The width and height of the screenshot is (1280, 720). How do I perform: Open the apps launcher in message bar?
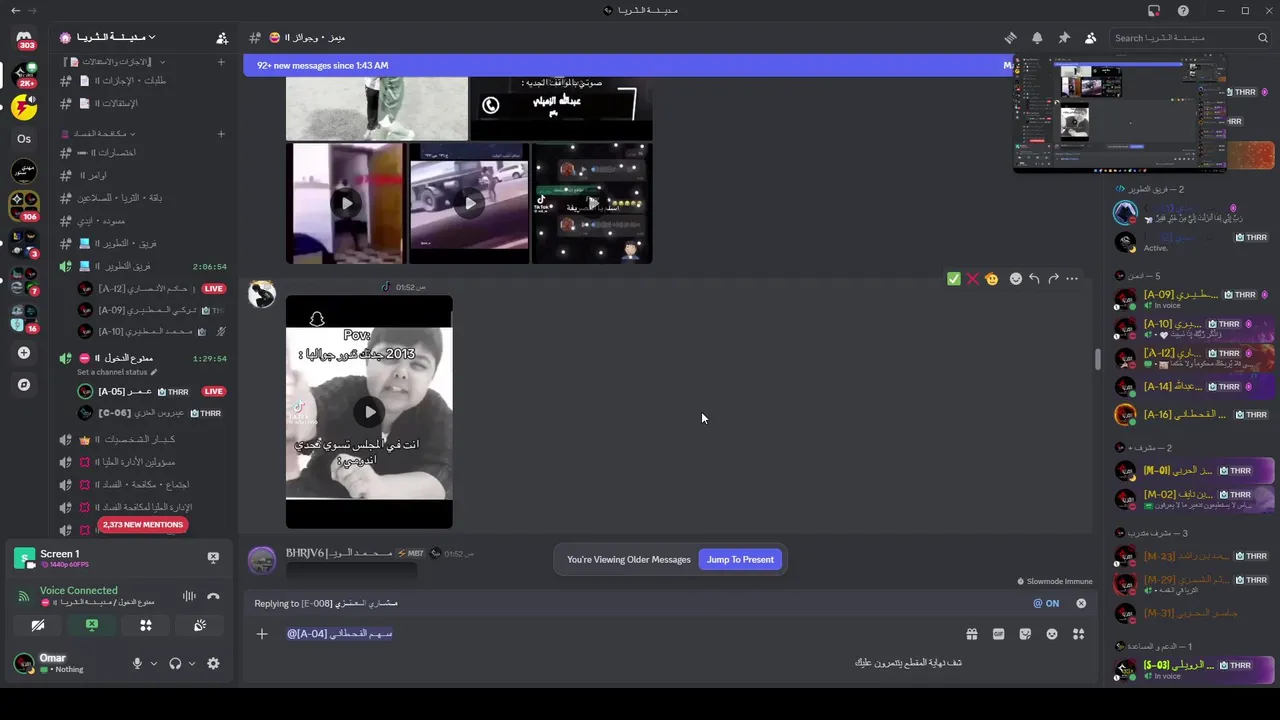click(1078, 634)
